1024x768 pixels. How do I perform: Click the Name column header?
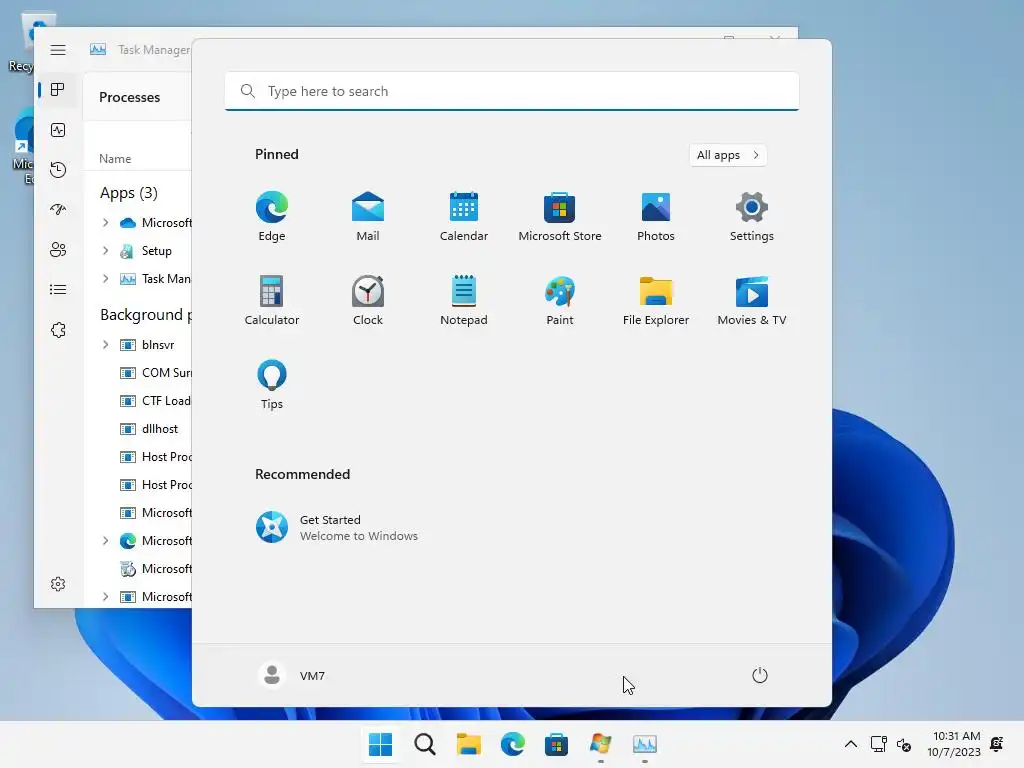tap(115, 159)
